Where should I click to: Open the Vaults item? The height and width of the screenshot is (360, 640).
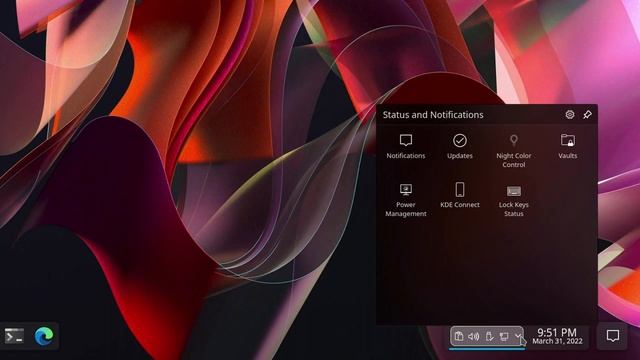point(567,147)
